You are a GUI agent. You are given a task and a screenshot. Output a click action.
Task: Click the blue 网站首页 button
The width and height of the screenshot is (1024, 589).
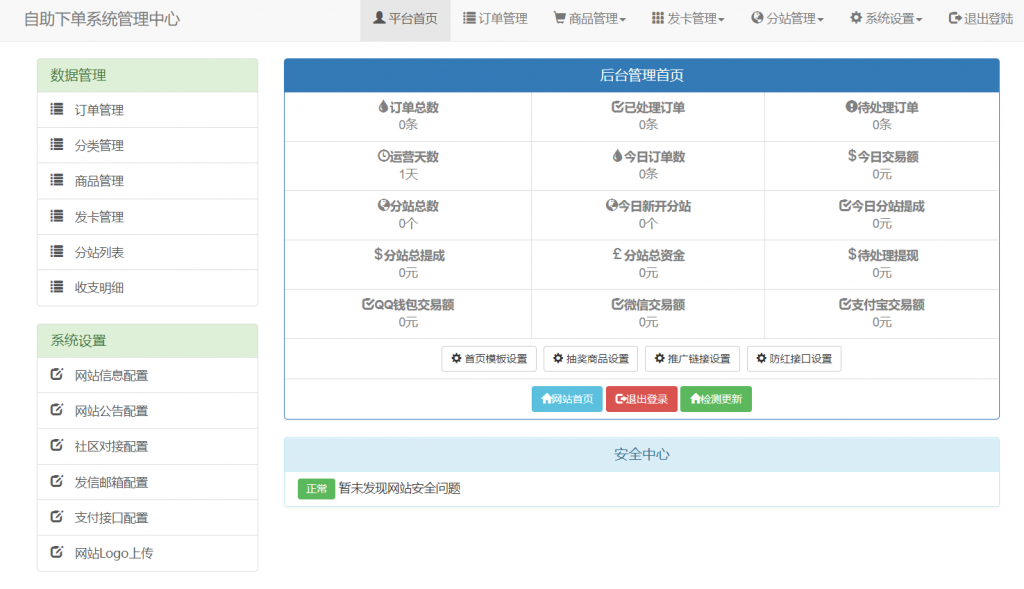[567, 399]
